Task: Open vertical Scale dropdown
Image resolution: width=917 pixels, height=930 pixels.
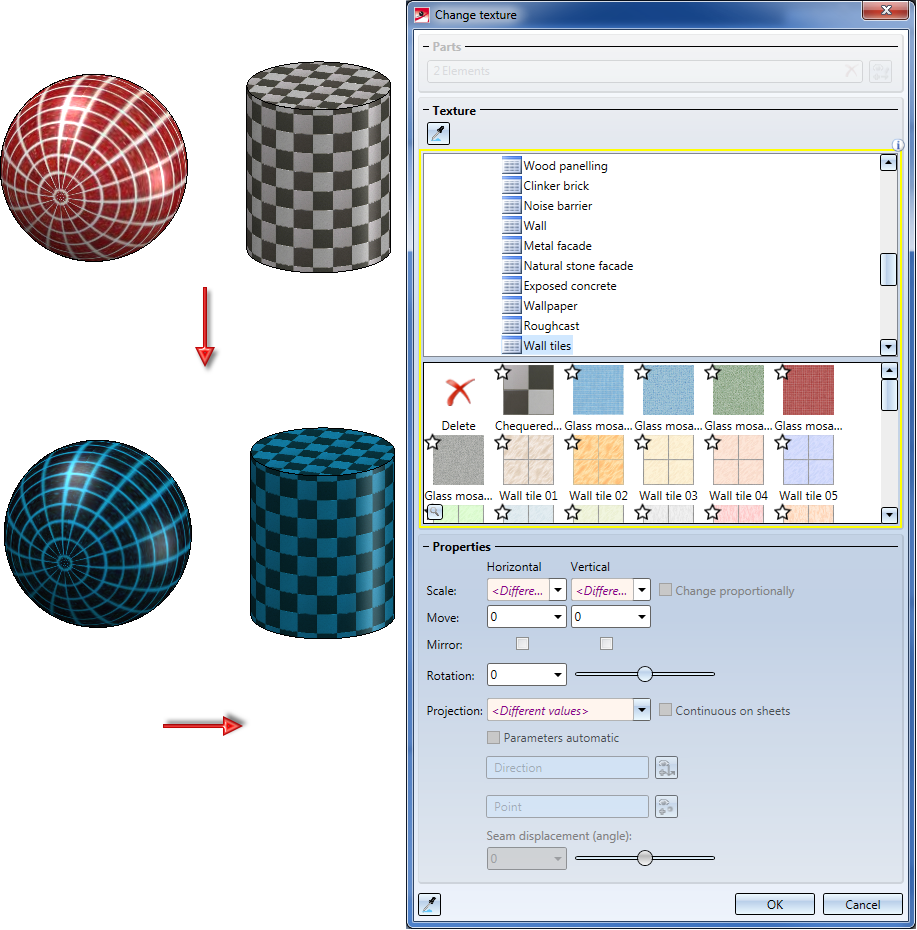Action: tap(642, 590)
